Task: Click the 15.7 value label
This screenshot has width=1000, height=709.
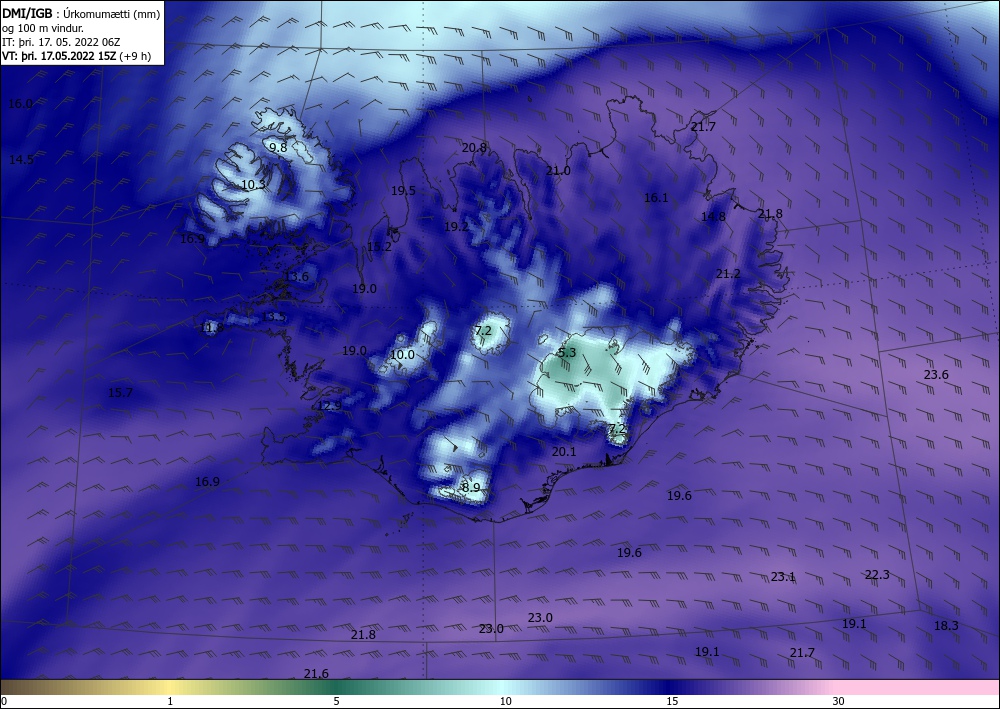Action: tap(120, 392)
